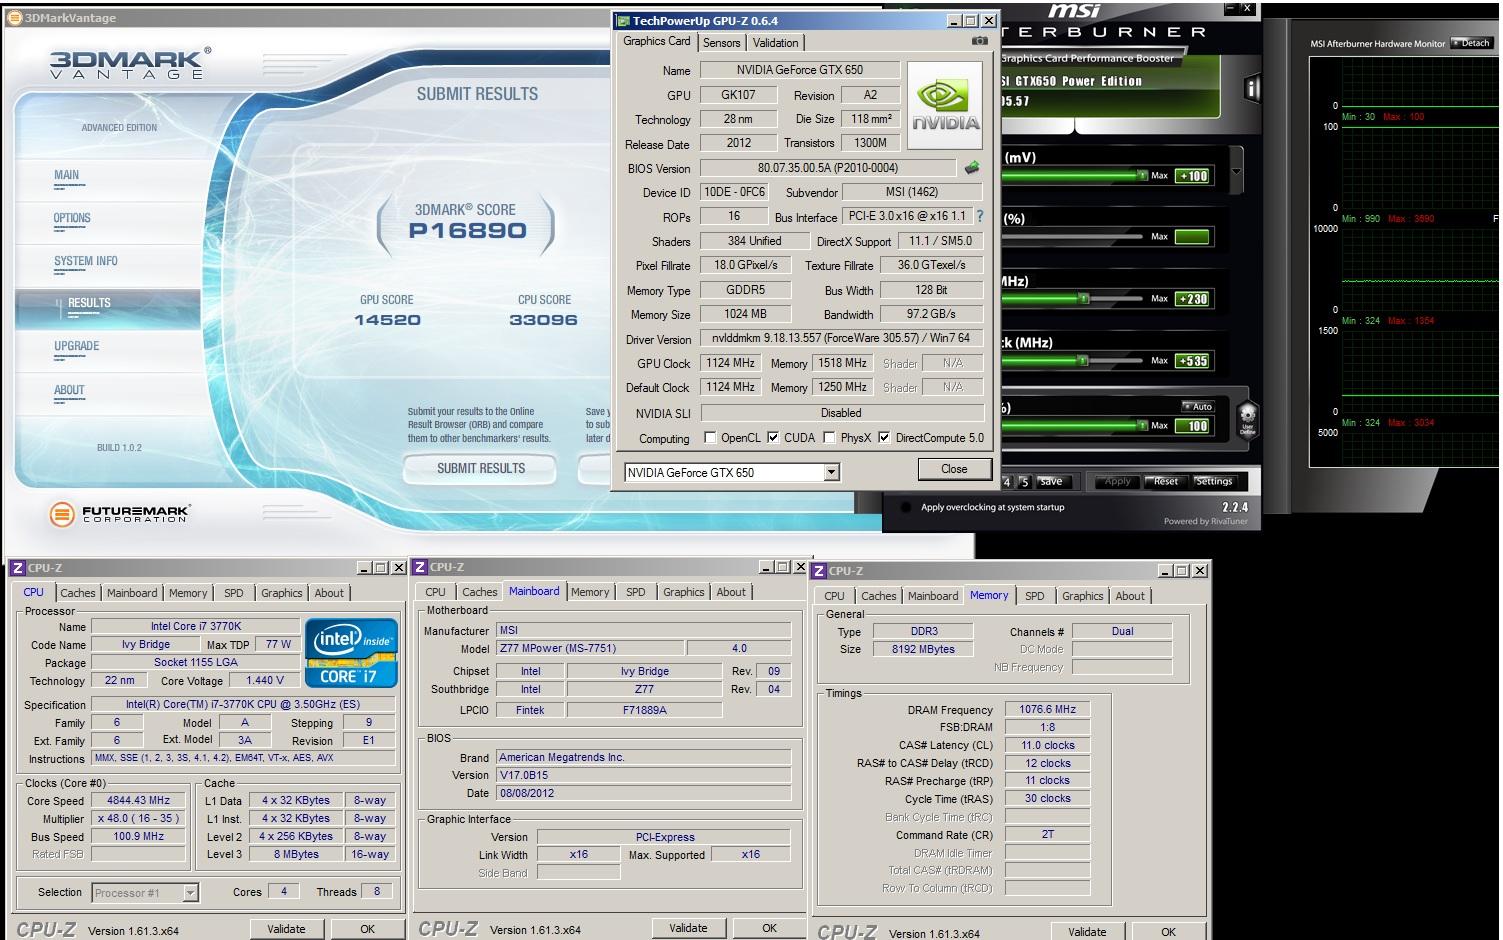
Task: Click the CPU-Z Mainboard window title icon
Action: [x=420, y=567]
